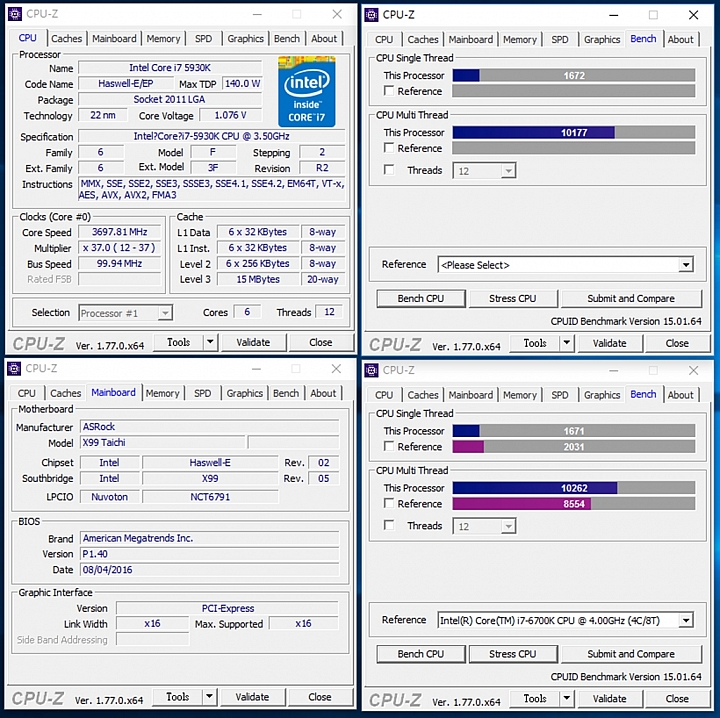
Task: Click the Intel Core i7 logo badge
Action: [x=307, y=91]
